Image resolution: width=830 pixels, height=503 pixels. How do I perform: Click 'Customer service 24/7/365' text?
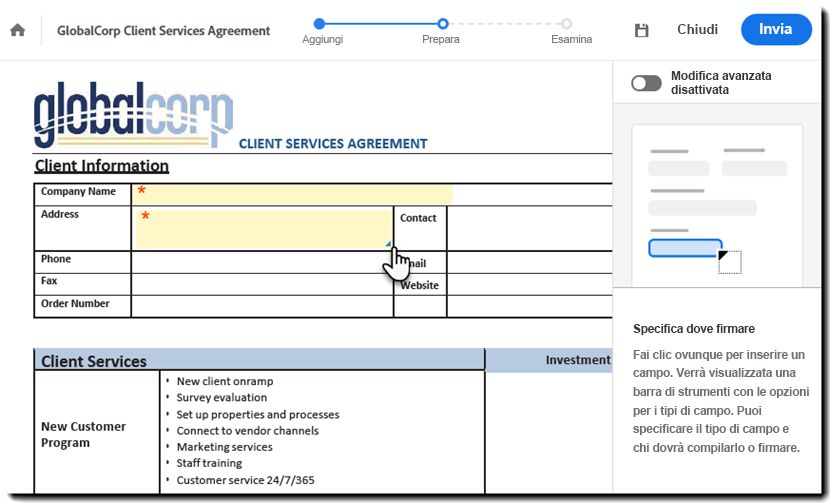point(246,480)
